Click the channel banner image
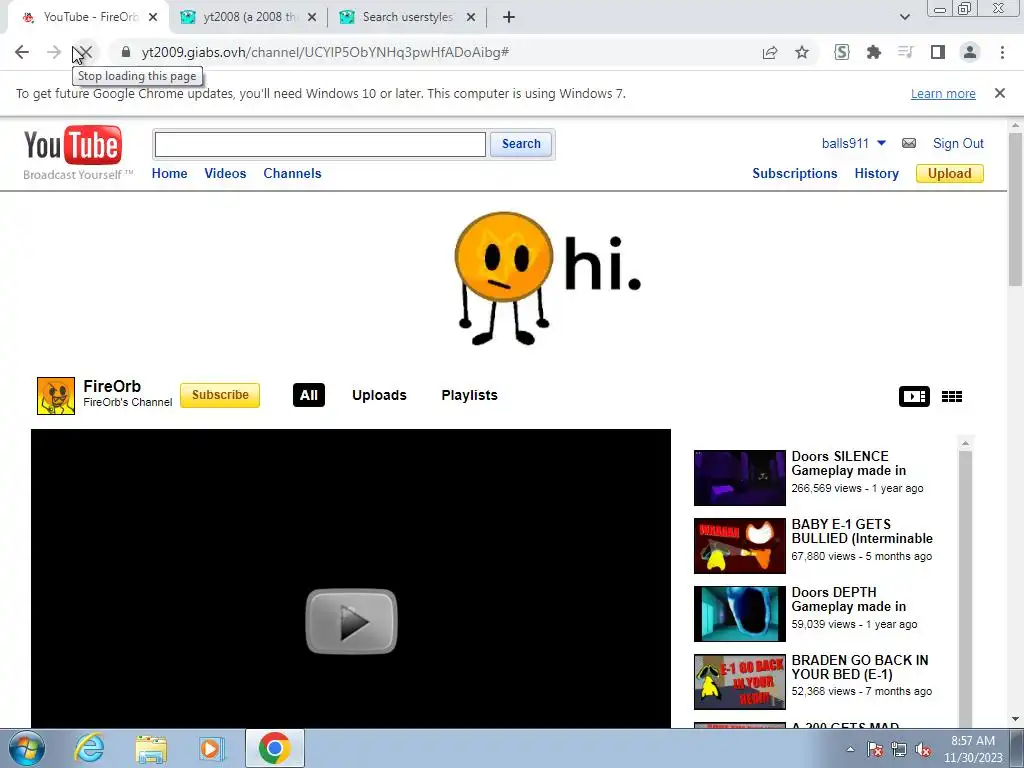The height and width of the screenshot is (768, 1024). [547, 279]
